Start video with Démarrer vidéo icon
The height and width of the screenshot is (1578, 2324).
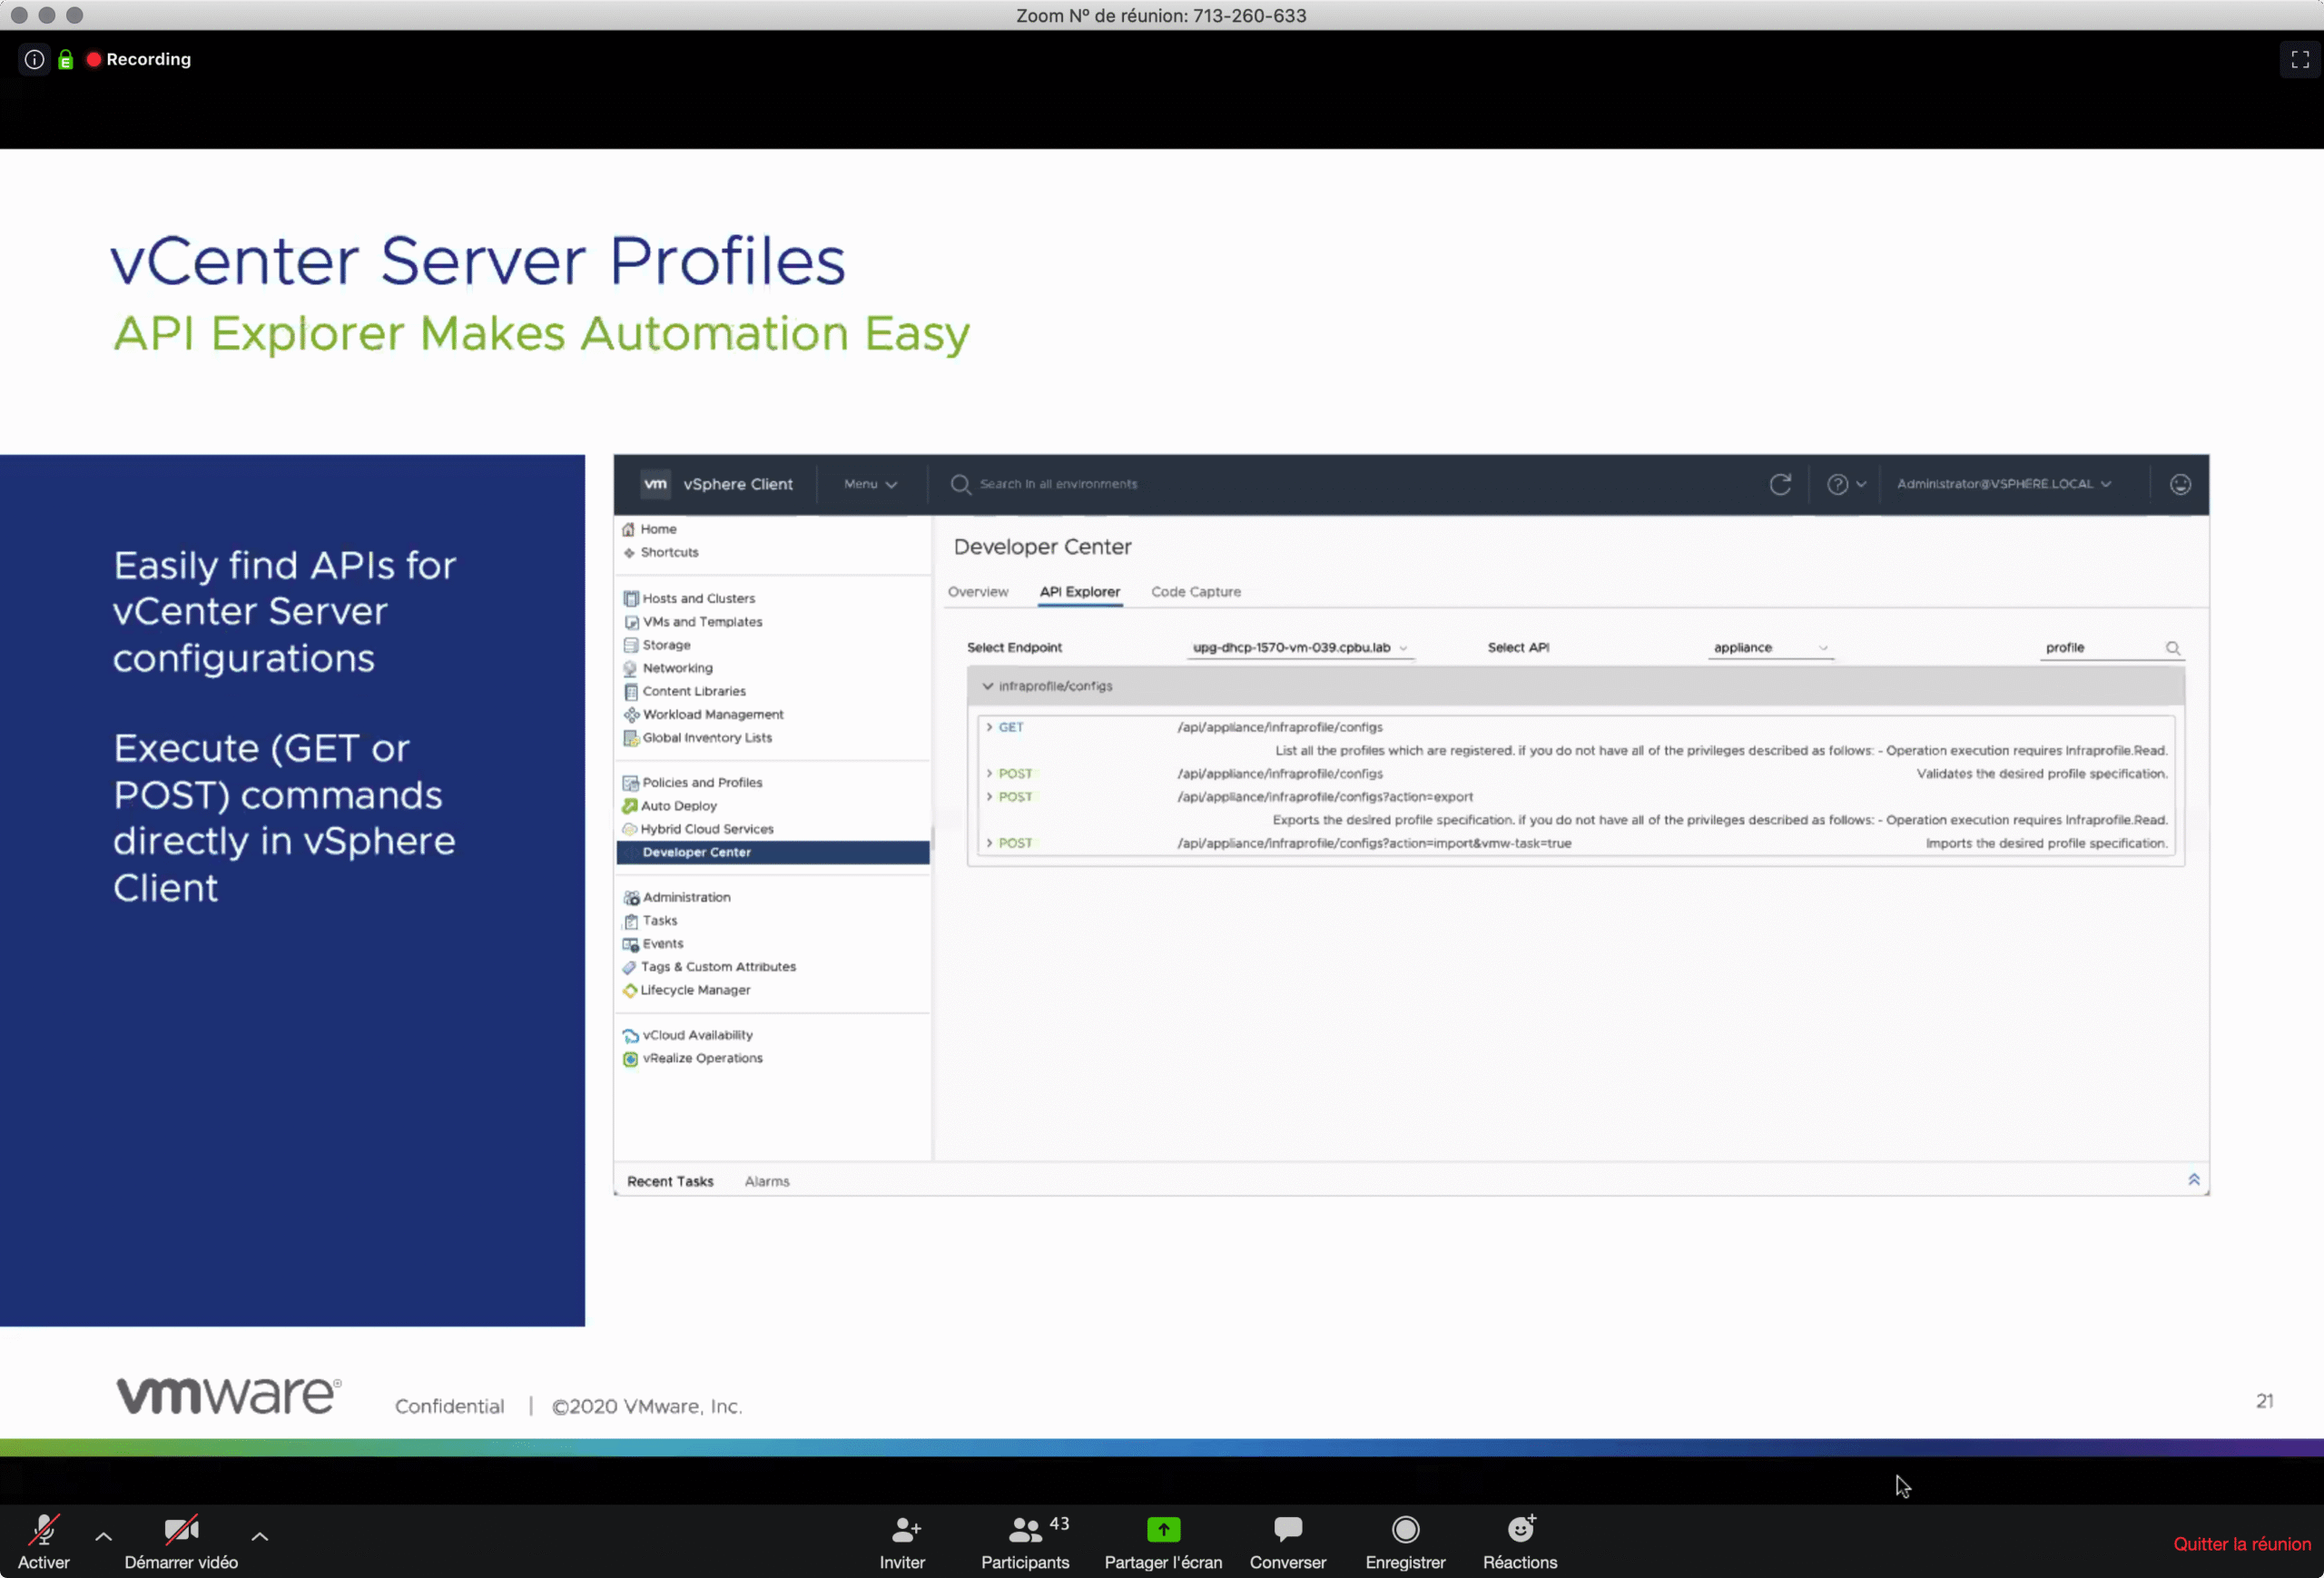point(181,1530)
